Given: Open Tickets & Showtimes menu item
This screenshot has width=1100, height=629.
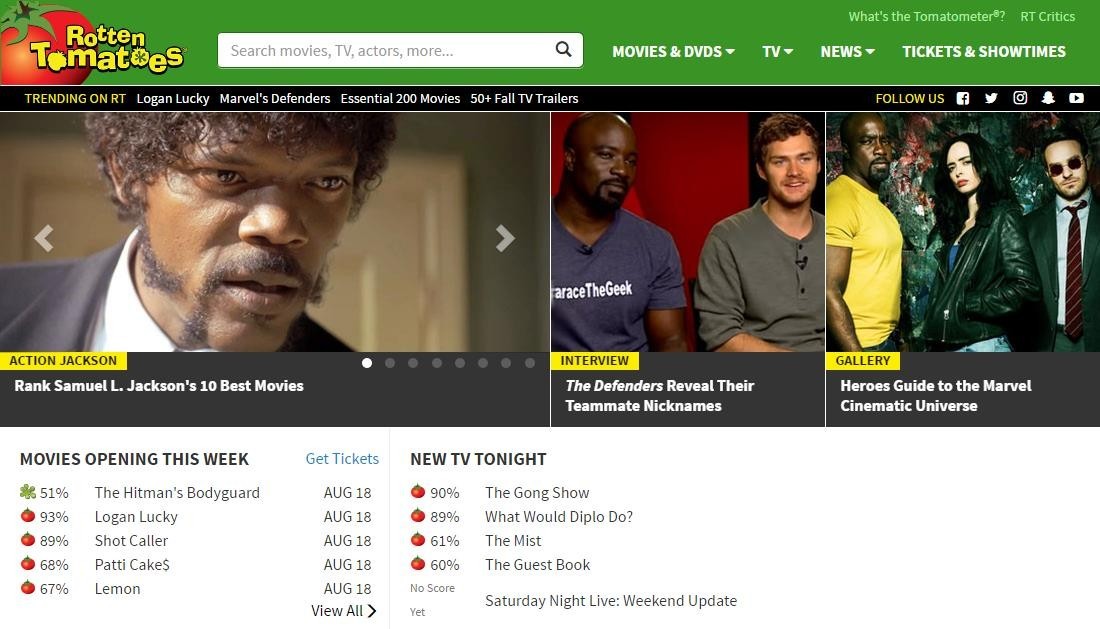Looking at the screenshot, I should coord(984,51).
